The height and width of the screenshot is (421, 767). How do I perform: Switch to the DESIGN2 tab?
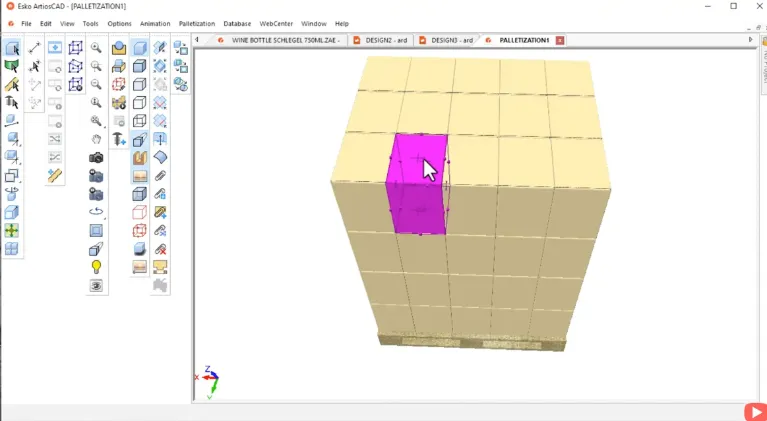pos(383,40)
